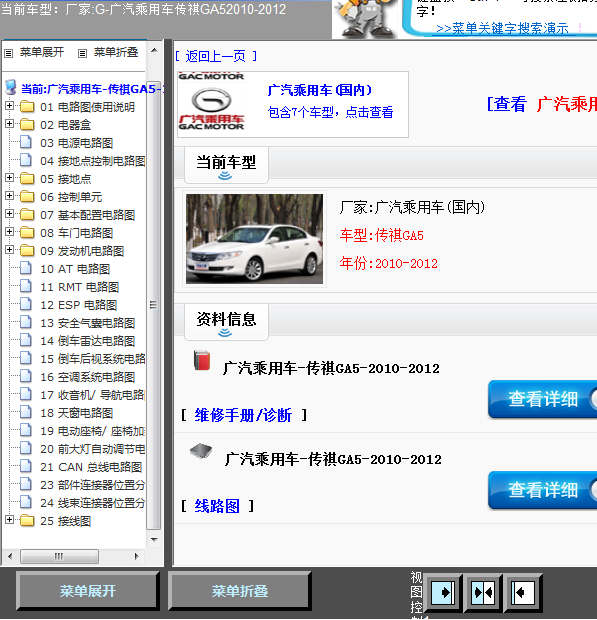The image size is (597, 620).
Task: Click folder icon of 05 接地点
Action: pyautogui.click(x=27, y=179)
